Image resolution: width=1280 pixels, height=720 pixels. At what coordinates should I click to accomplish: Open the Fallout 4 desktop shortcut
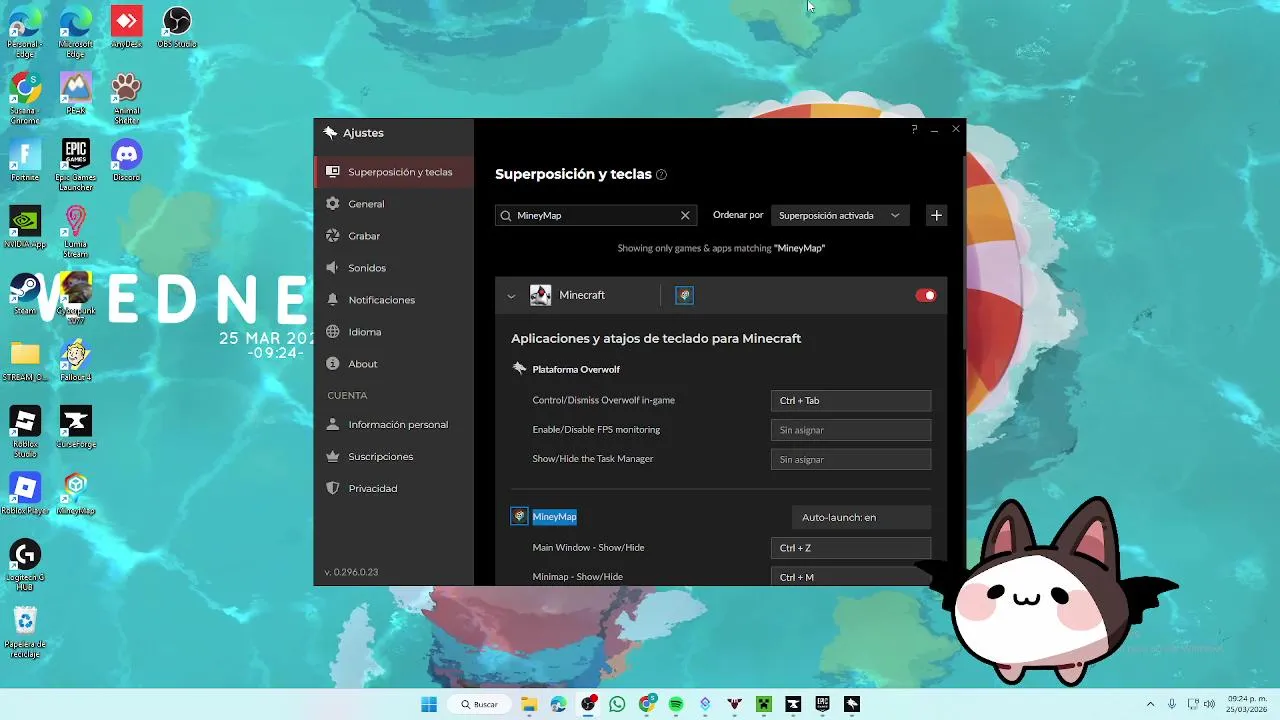[x=75, y=360]
